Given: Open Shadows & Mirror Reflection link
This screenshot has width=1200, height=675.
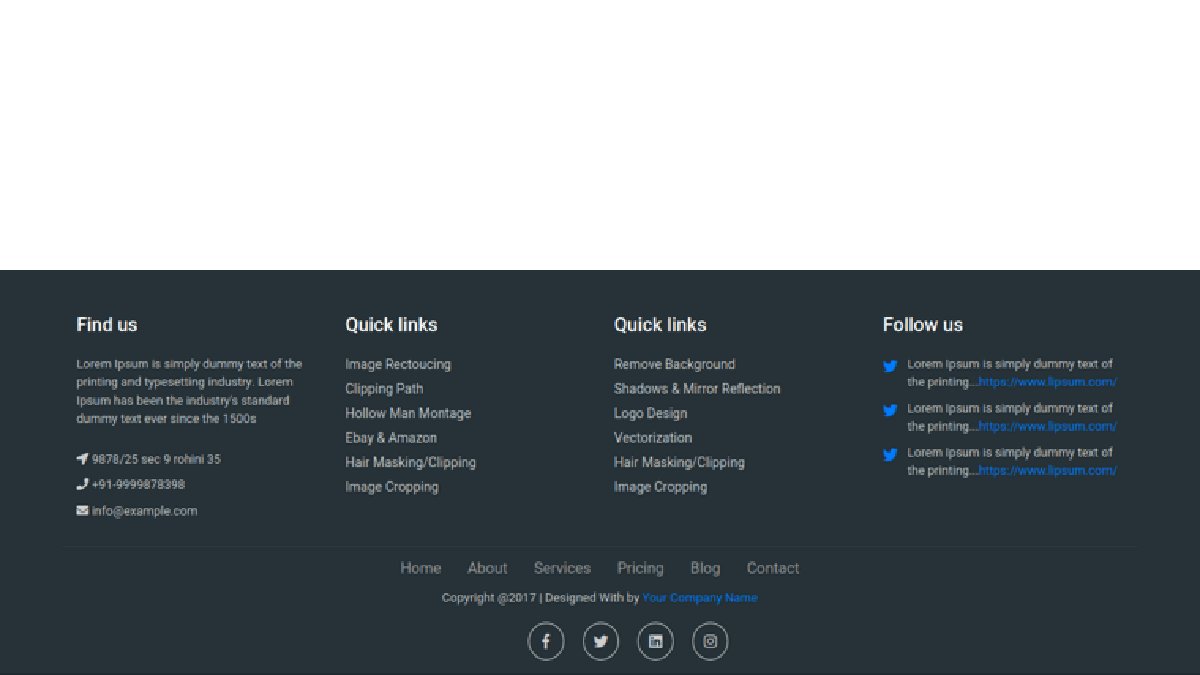Looking at the screenshot, I should click(x=697, y=389).
